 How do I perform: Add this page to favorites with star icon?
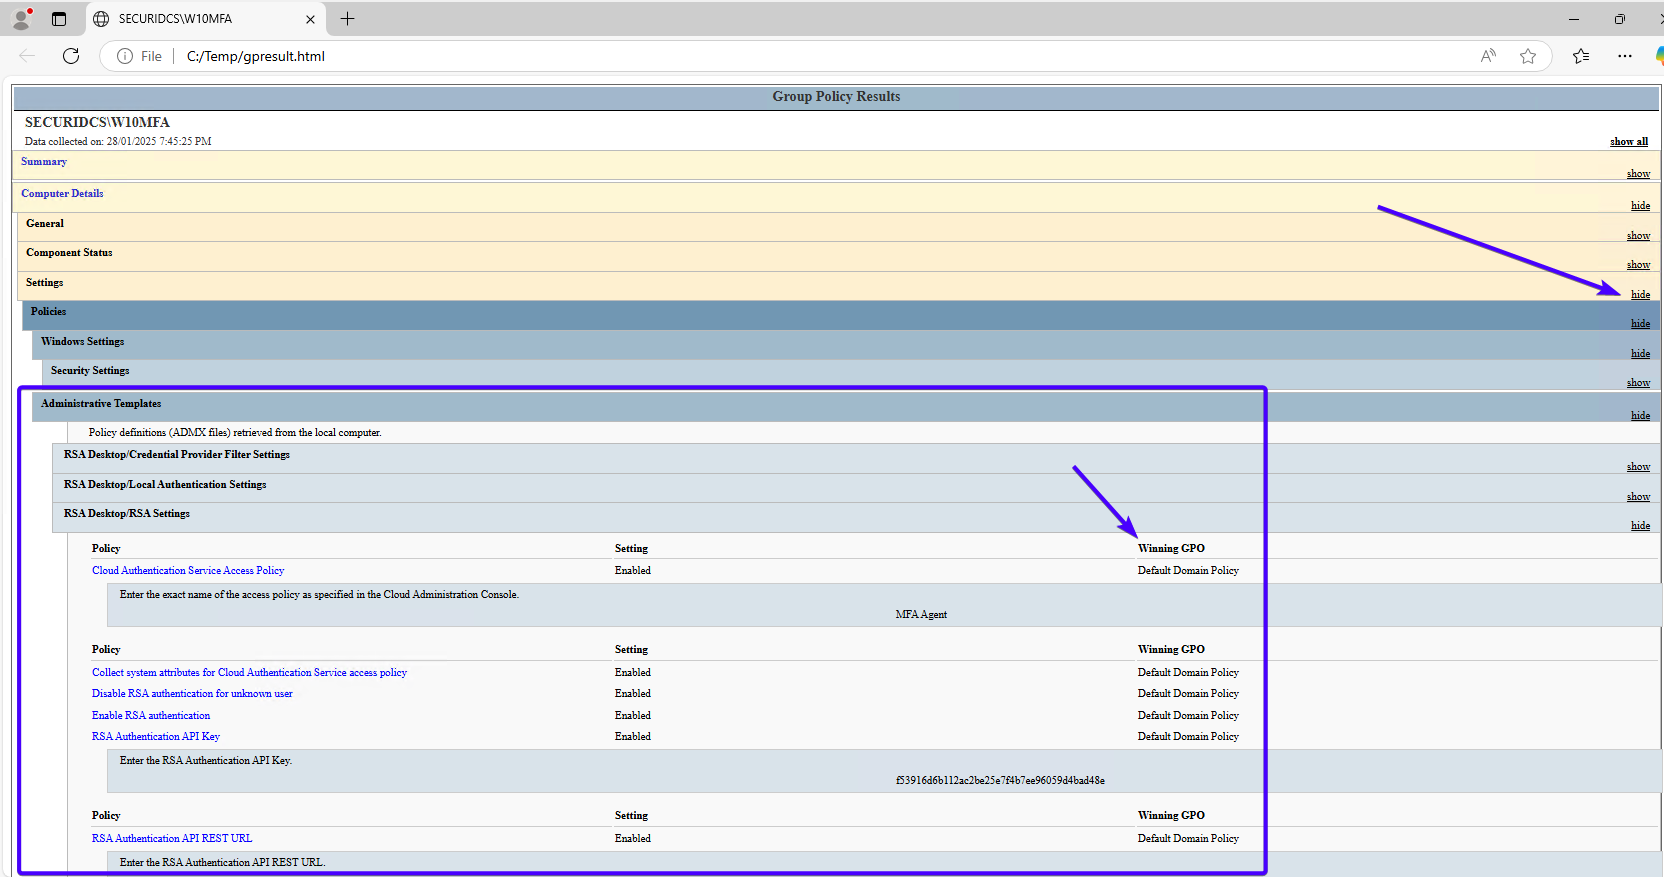[x=1527, y=56]
